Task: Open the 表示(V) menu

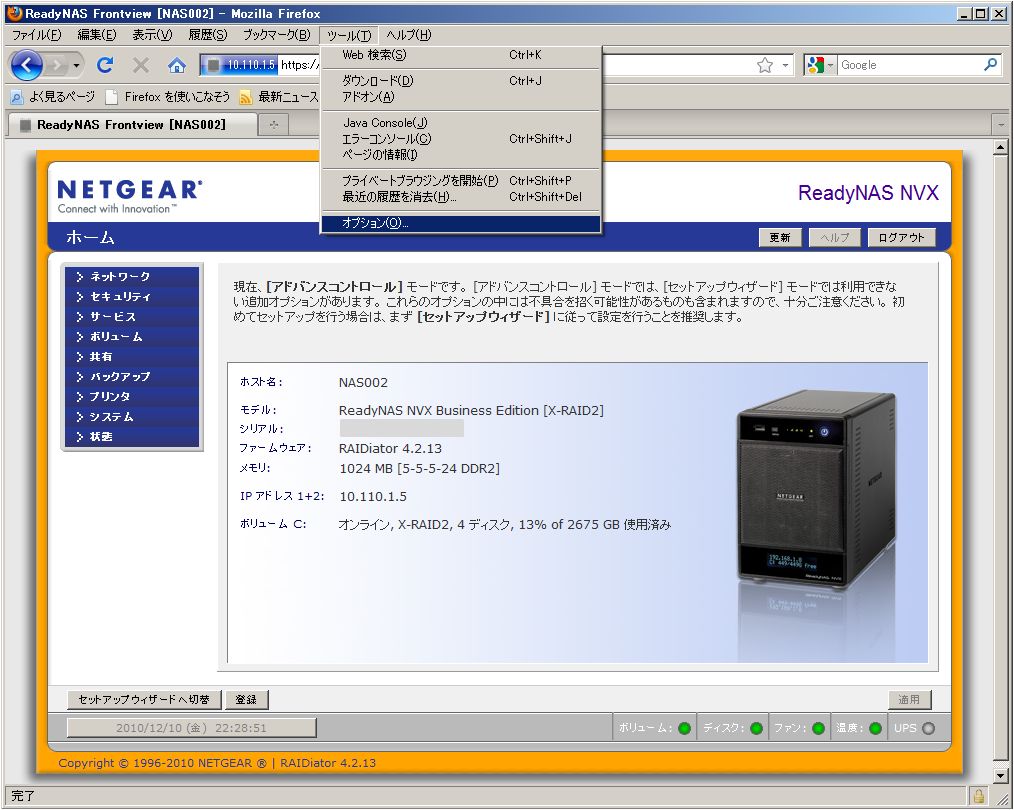Action: pyautogui.click(x=152, y=36)
